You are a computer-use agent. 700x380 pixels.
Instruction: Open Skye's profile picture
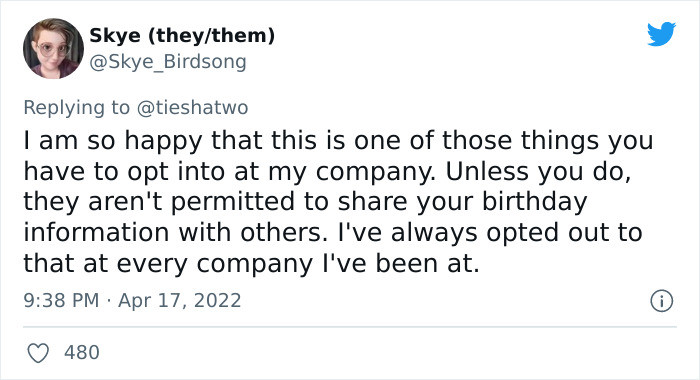tap(53, 48)
